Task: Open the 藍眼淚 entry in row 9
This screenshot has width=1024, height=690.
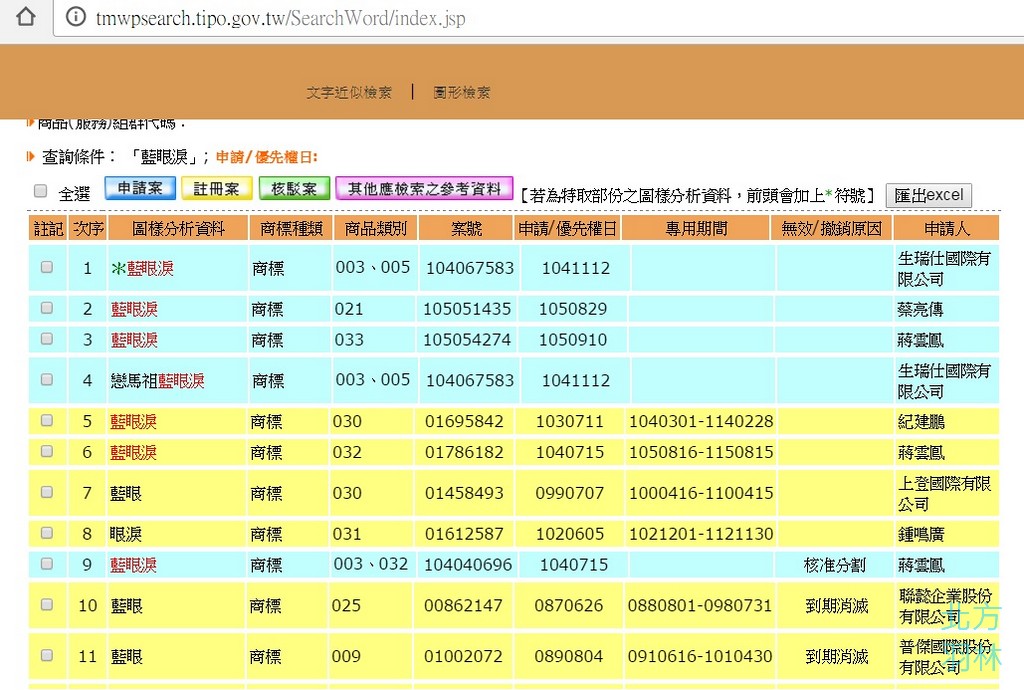Action: (133, 565)
